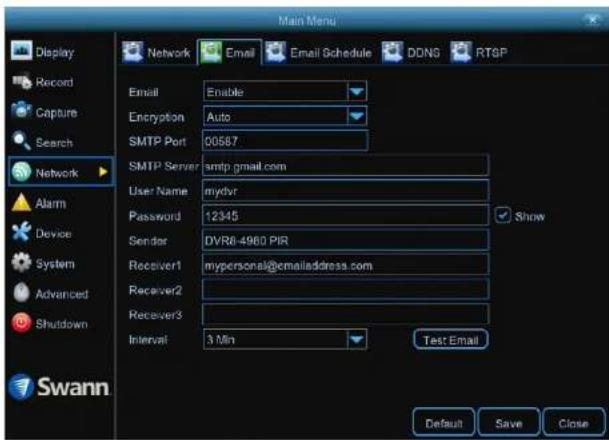
Task: Click the Save button
Action: [x=508, y=423]
